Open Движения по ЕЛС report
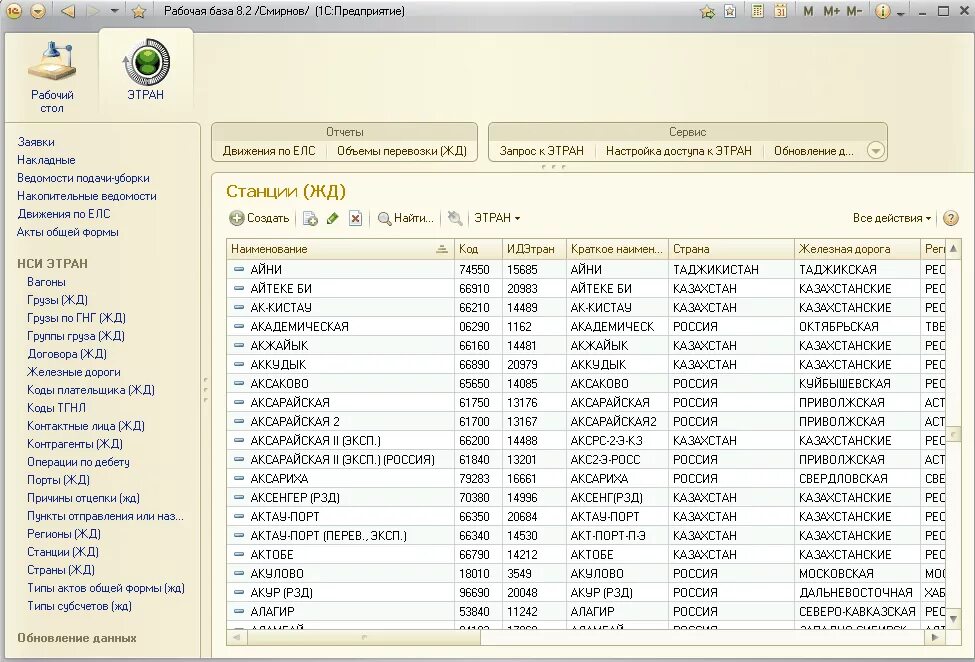This screenshot has height=662, width=975. (x=269, y=151)
